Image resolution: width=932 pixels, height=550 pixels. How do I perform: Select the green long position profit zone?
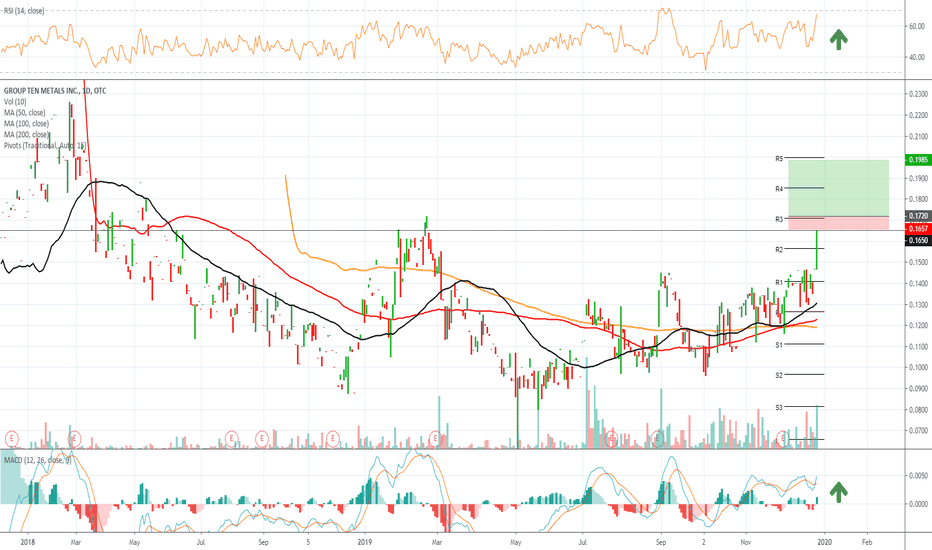(839, 188)
